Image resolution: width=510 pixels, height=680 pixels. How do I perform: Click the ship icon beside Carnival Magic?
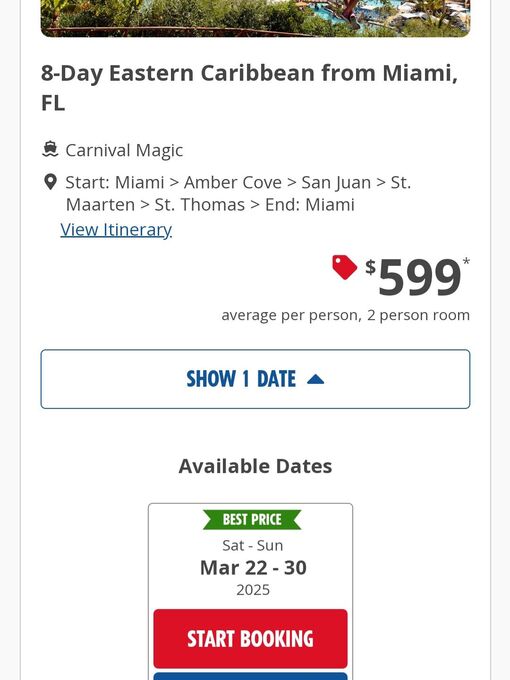[50, 149]
